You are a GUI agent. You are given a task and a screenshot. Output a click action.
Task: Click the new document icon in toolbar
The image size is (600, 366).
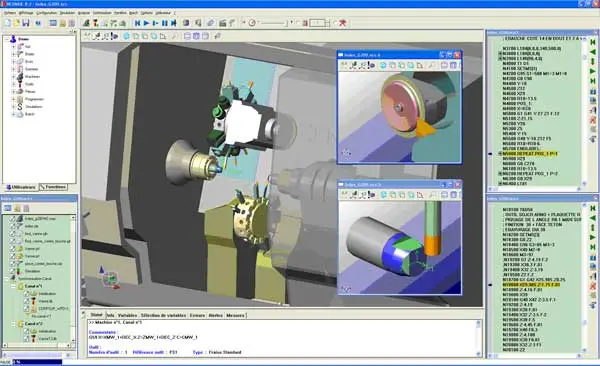[x=8, y=23]
